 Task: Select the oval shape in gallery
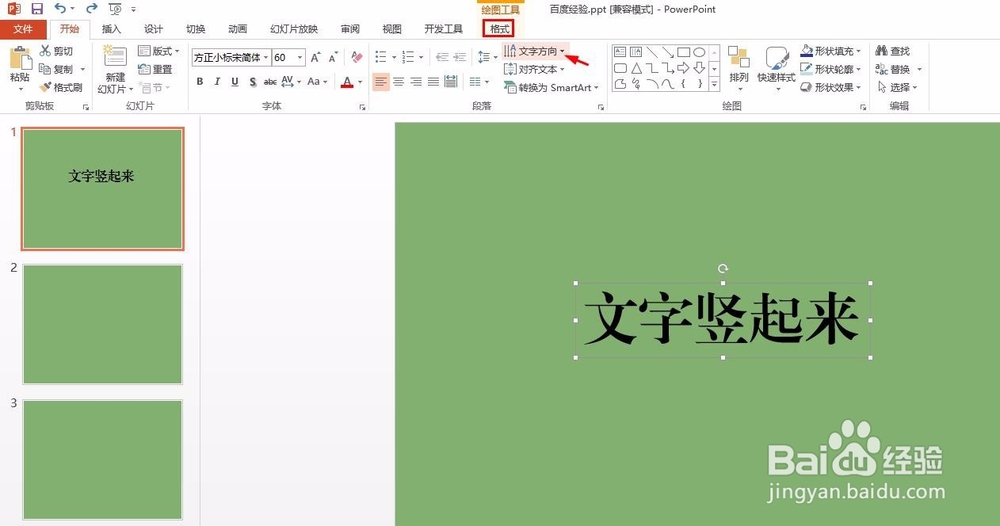pos(700,52)
